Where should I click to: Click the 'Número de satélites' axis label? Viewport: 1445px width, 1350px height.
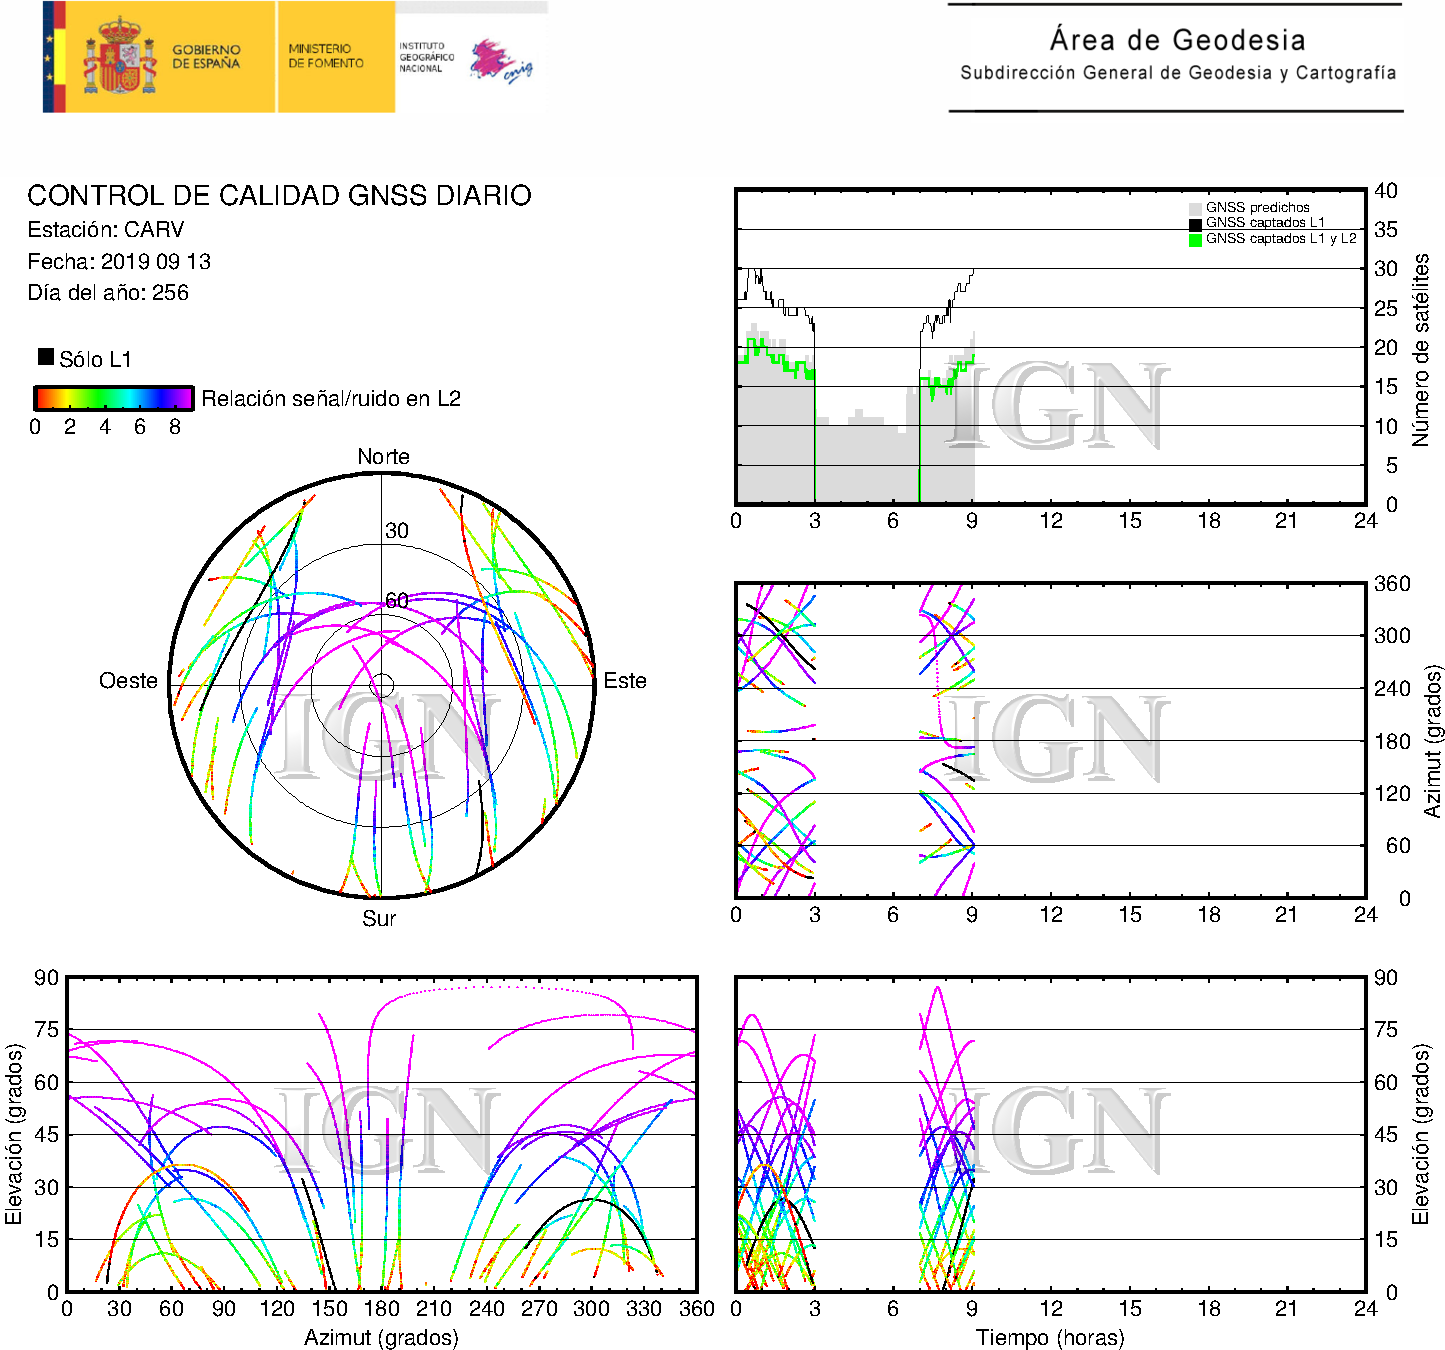click(x=1421, y=350)
